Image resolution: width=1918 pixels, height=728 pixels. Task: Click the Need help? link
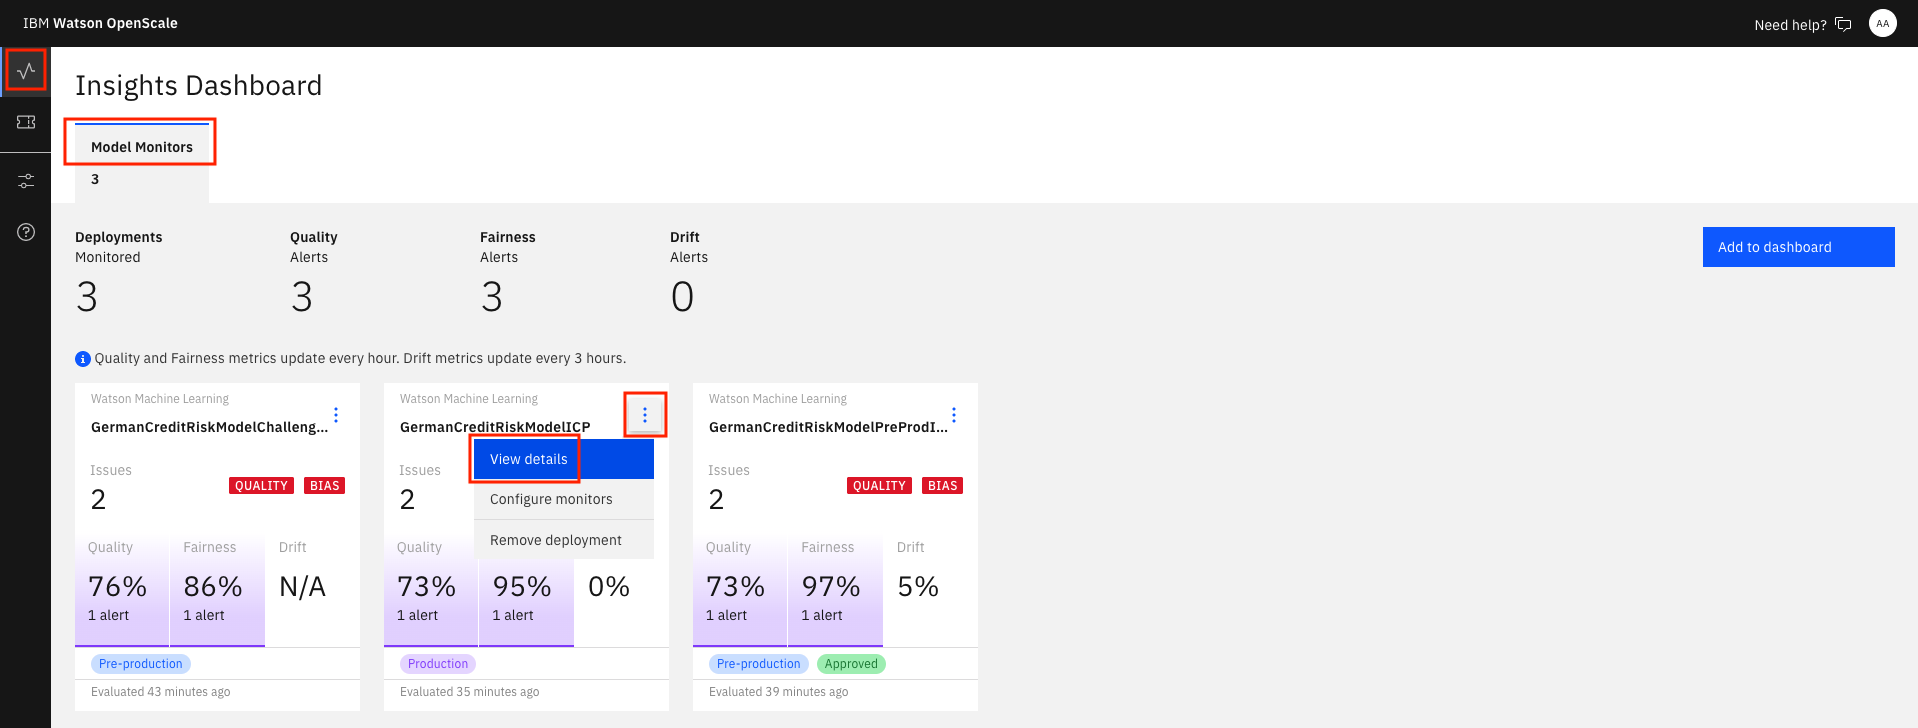pos(1789,25)
